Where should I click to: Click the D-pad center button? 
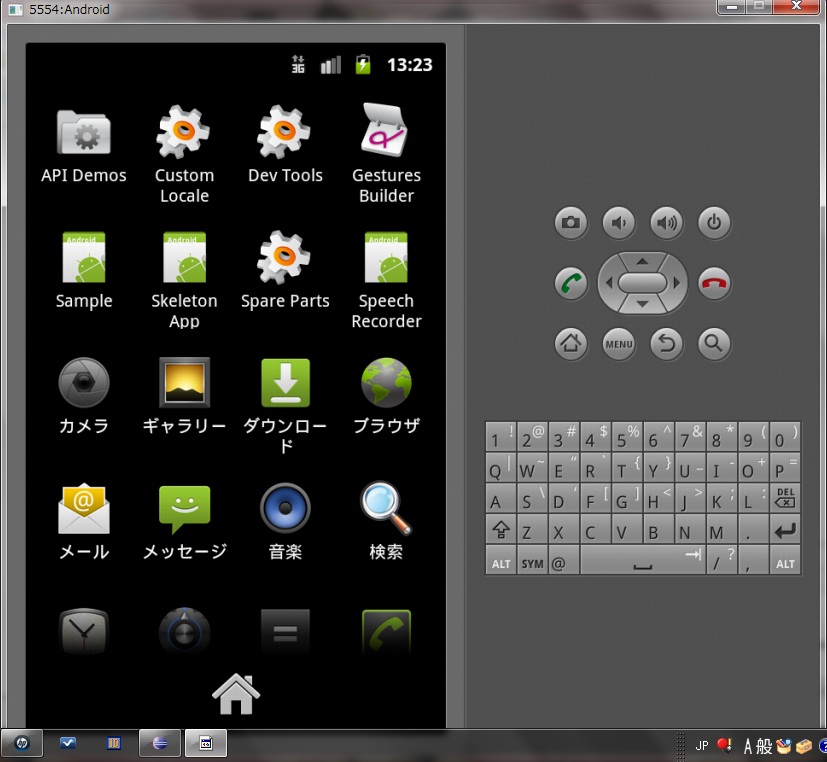coord(642,283)
